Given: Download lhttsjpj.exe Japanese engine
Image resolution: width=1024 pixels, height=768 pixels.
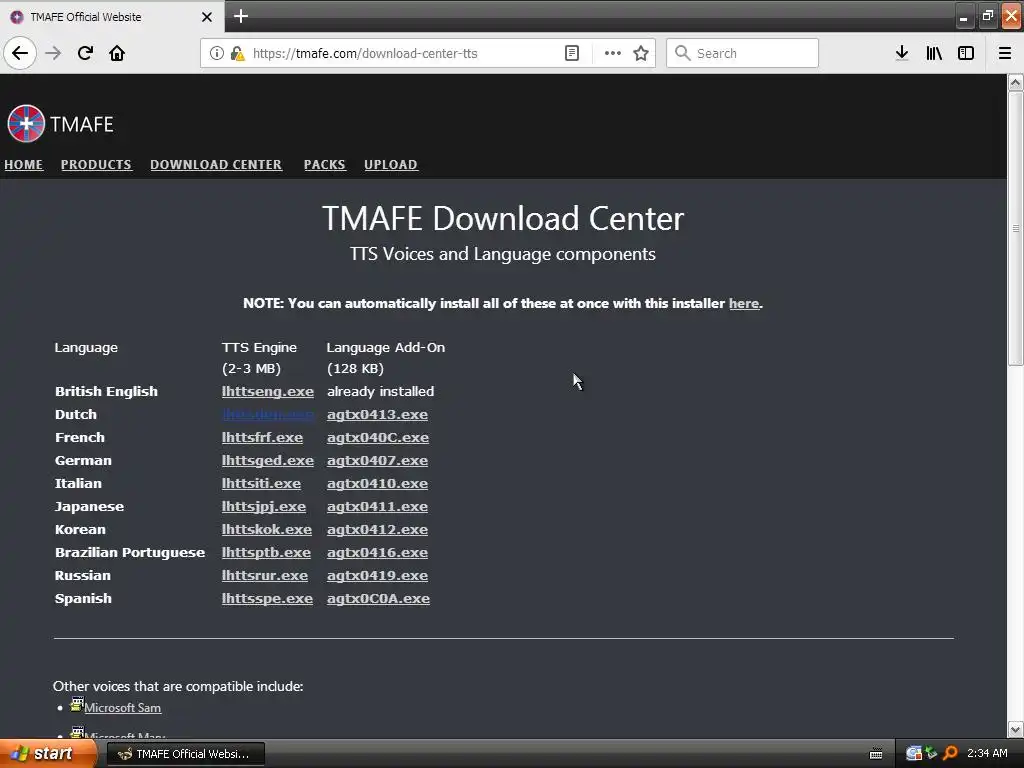Looking at the screenshot, I should (x=264, y=506).
